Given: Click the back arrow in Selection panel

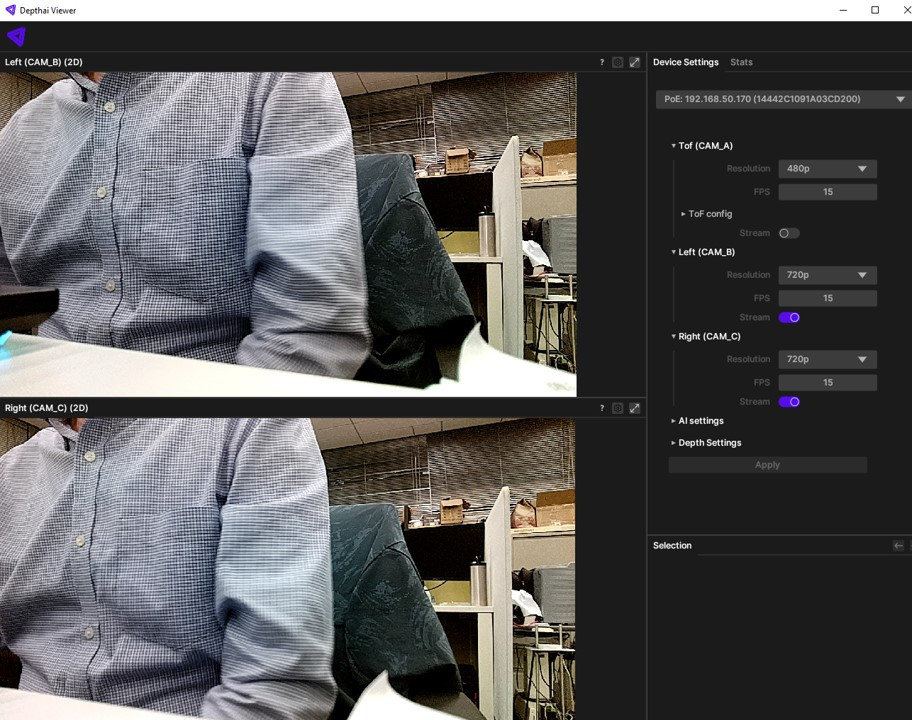Looking at the screenshot, I should click(898, 545).
